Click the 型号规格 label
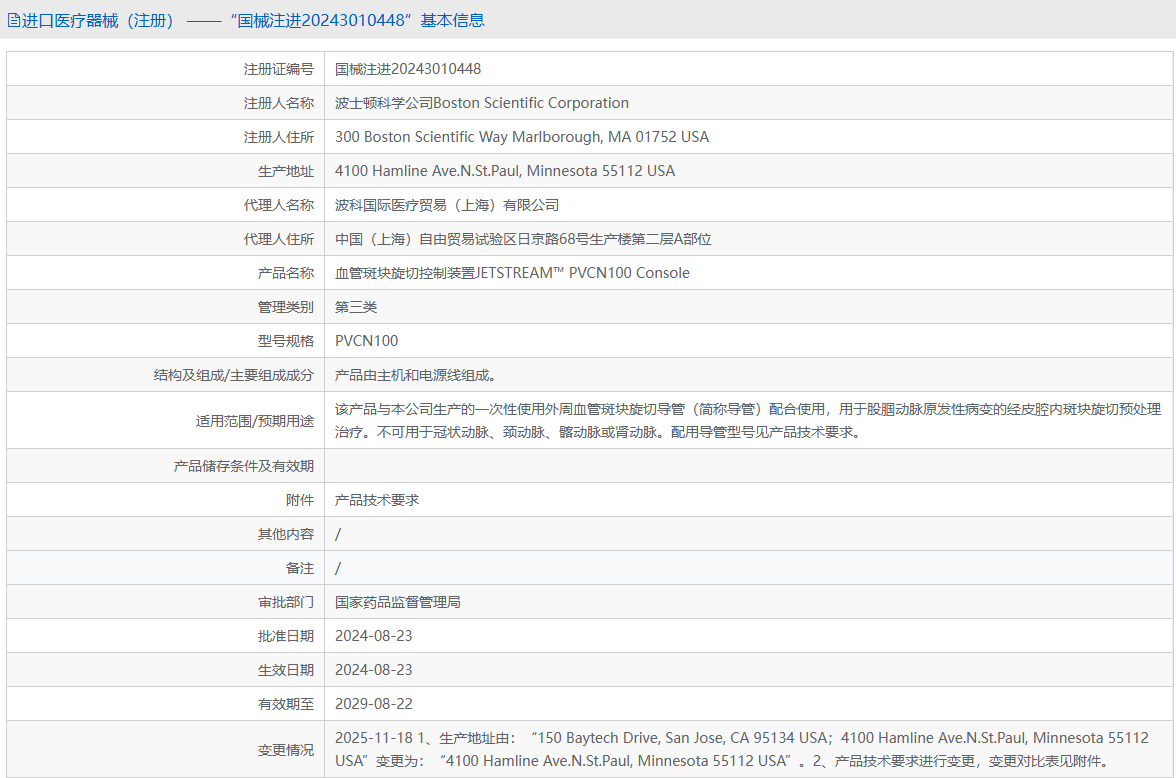 (286, 341)
